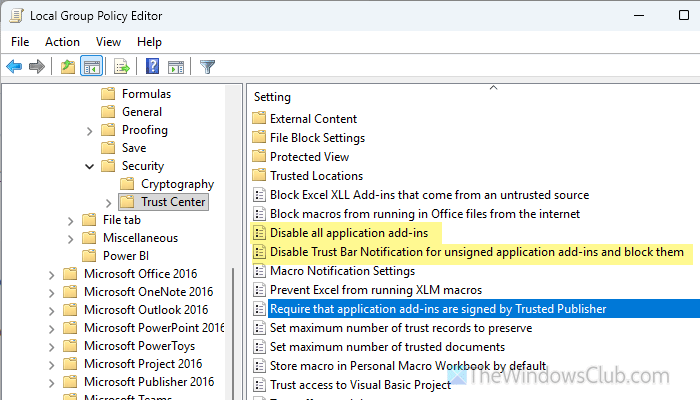Open the File Block Settings folder
This screenshot has height=400, width=700.
click(x=317, y=138)
